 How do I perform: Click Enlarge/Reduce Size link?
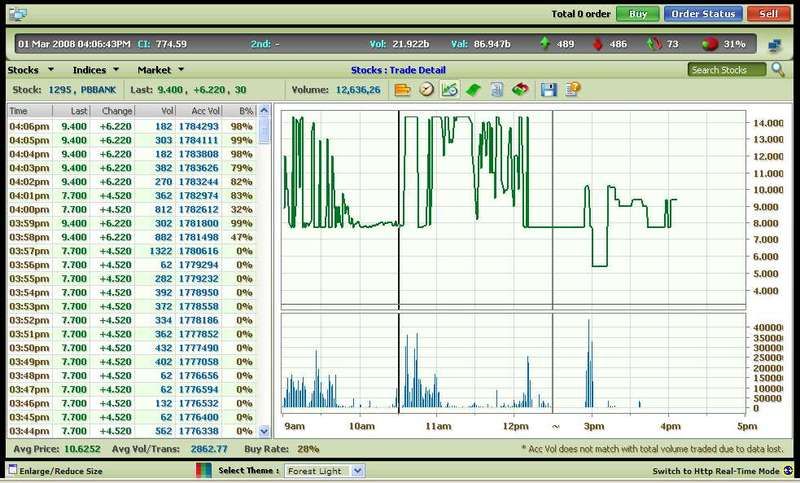click(61, 471)
